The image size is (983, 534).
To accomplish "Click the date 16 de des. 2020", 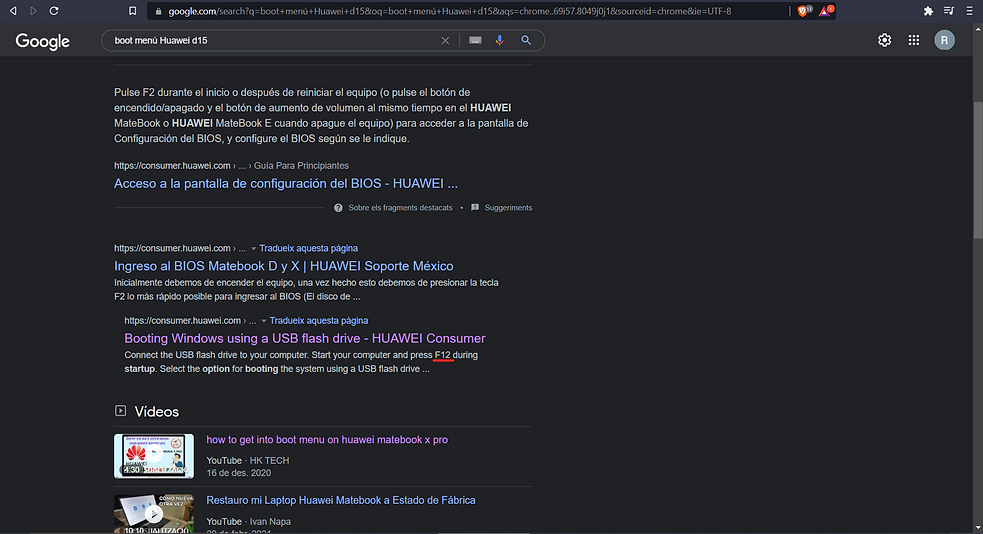I will point(239,473).
